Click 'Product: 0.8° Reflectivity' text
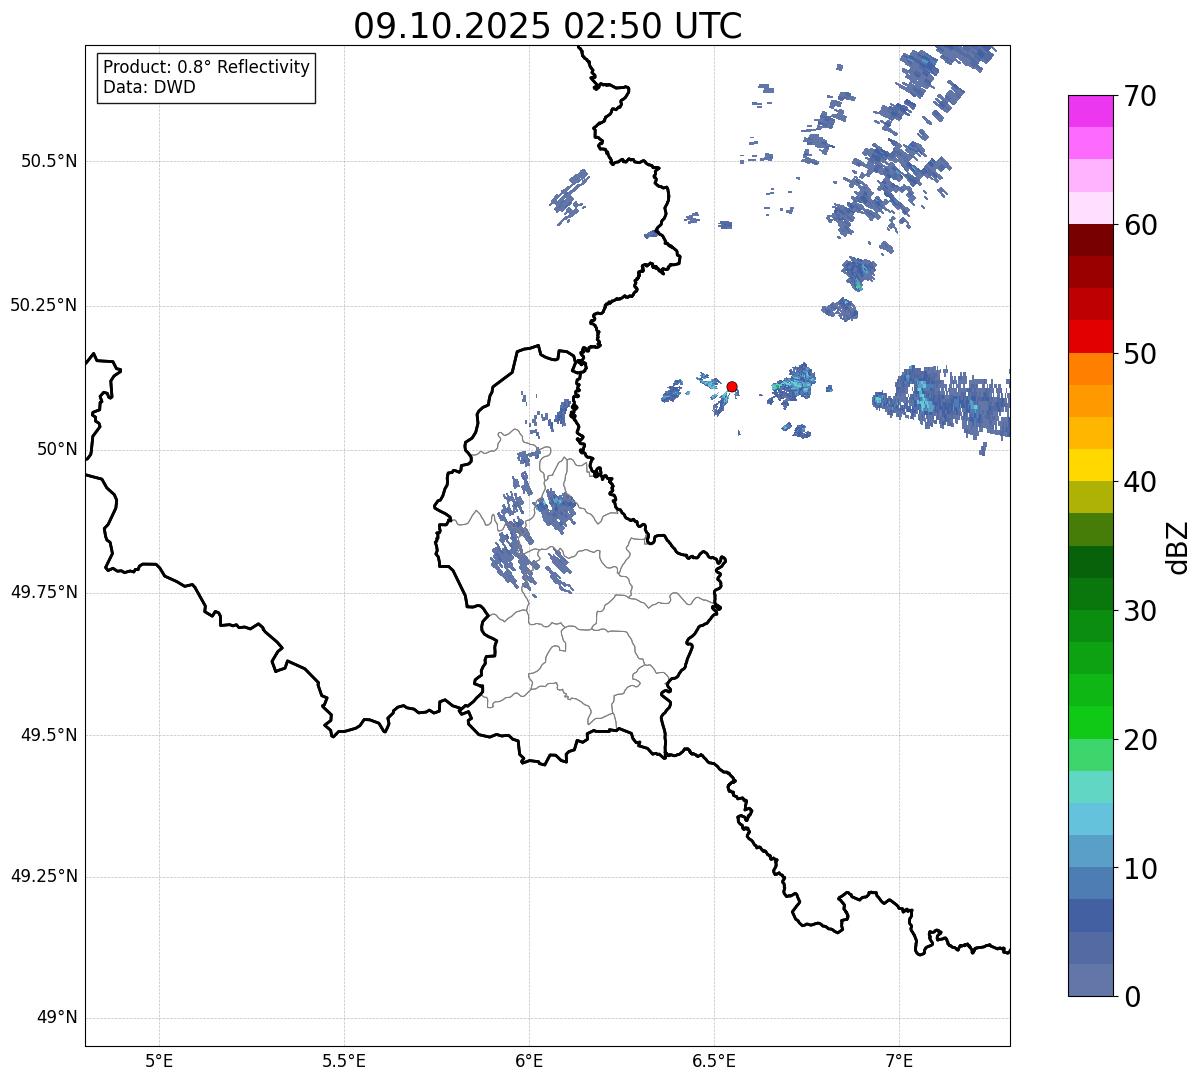 [x=207, y=67]
